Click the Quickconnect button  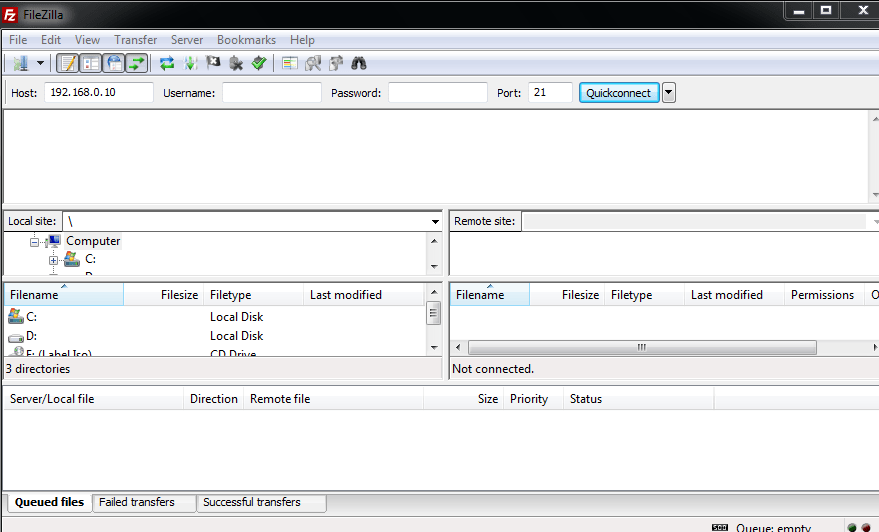619,92
